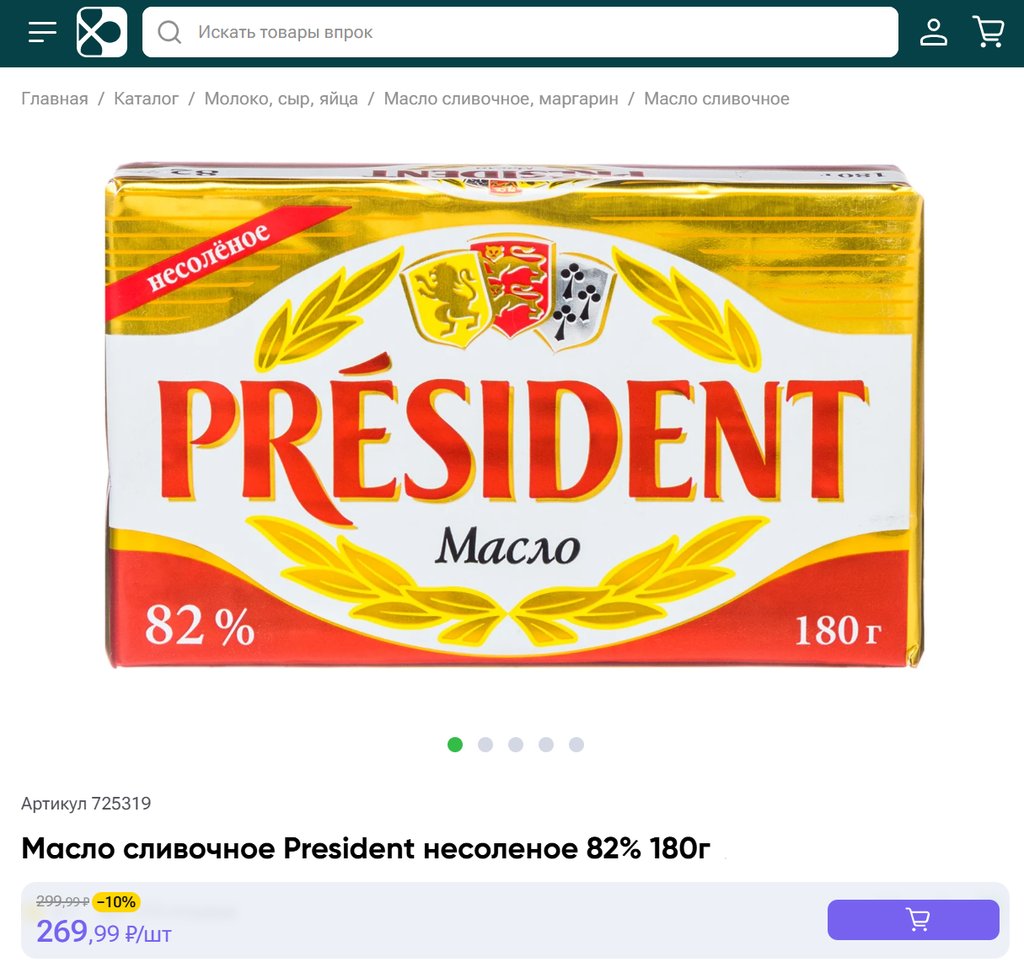The height and width of the screenshot is (962, 1024).
Task: Open Каталог breadcrumb link
Action: pos(146,99)
